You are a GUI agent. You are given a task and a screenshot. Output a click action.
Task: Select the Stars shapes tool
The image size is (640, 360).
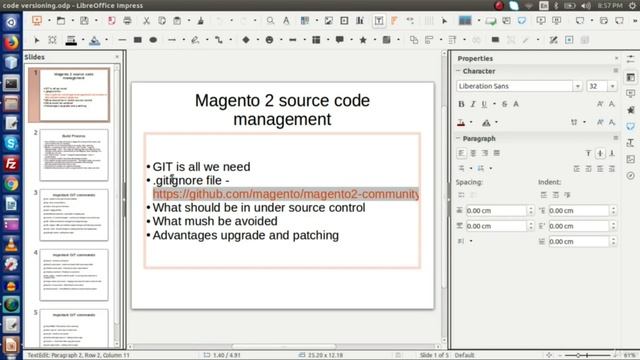point(363,40)
